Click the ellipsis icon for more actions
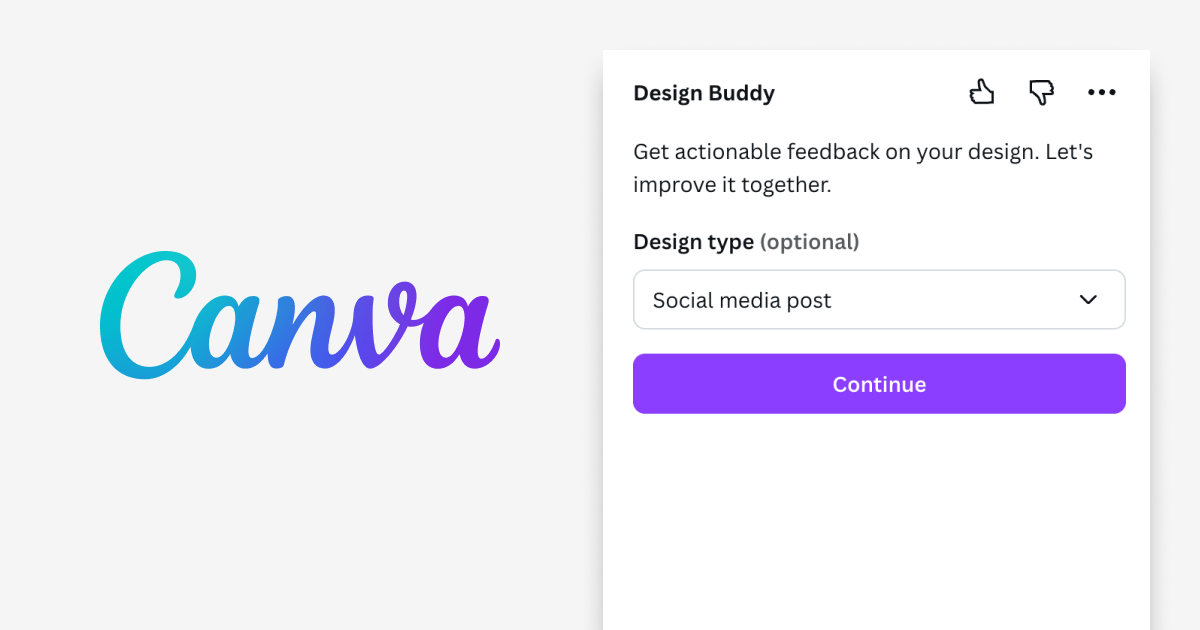The image size is (1200, 630). click(1102, 92)
